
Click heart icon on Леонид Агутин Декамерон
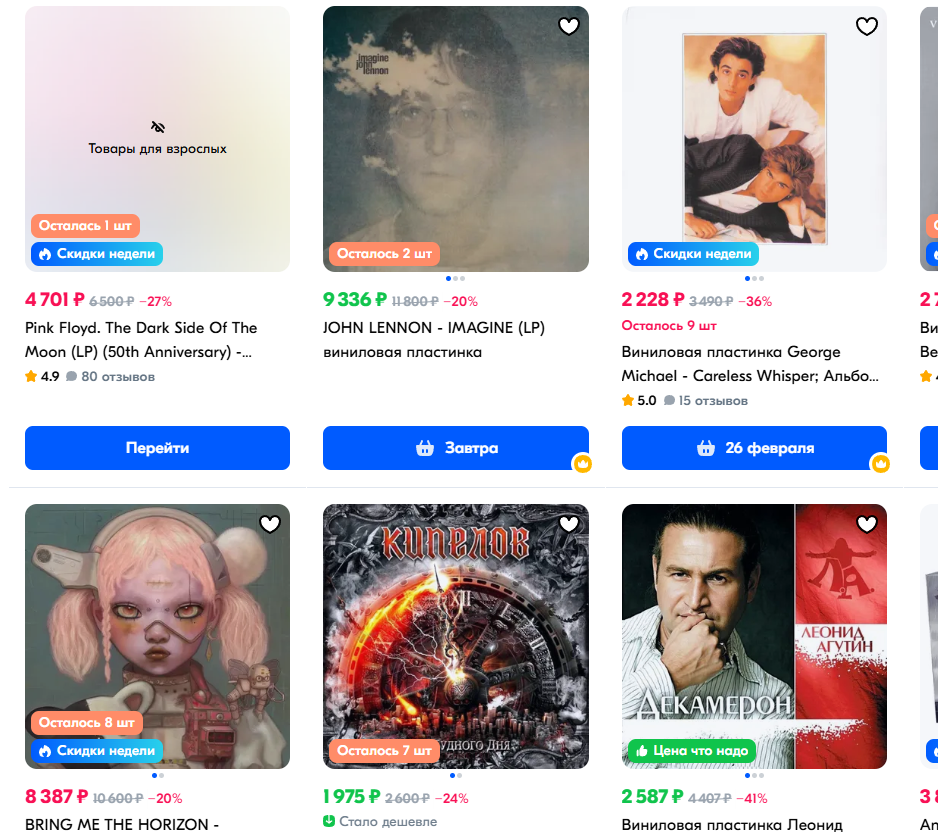pos(867,524)
